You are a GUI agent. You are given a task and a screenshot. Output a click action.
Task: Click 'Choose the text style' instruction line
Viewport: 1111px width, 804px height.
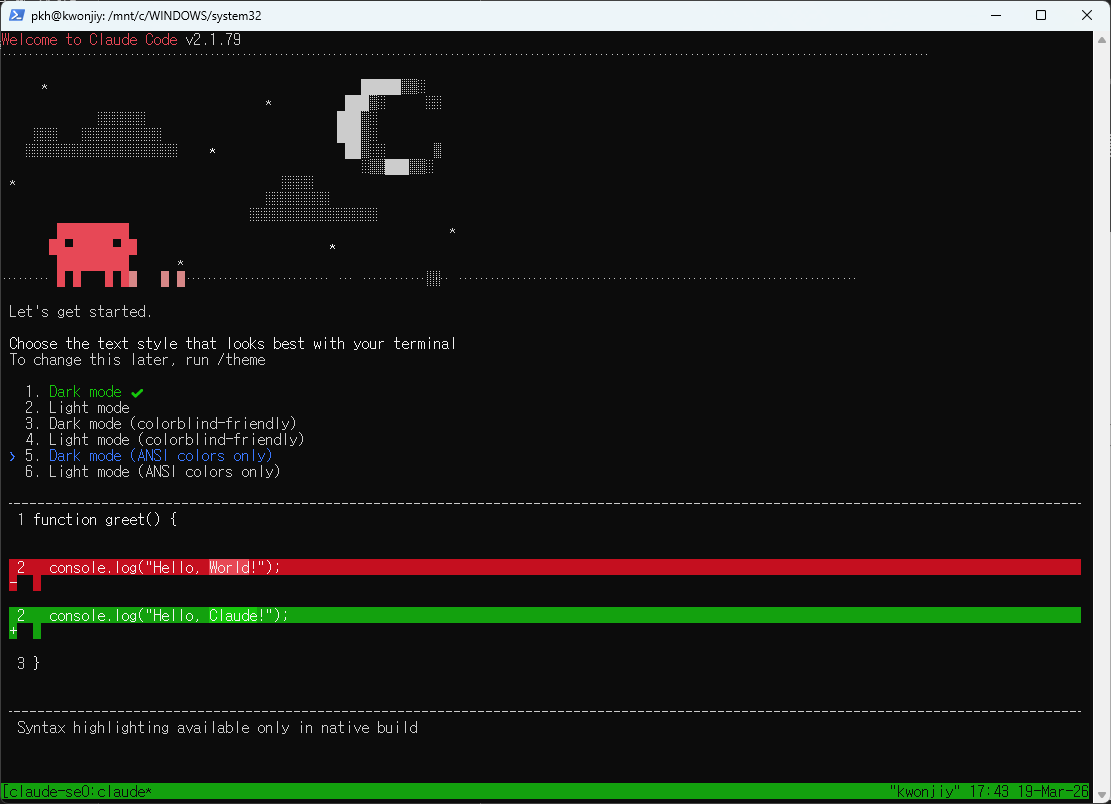(x=232, y=344)
